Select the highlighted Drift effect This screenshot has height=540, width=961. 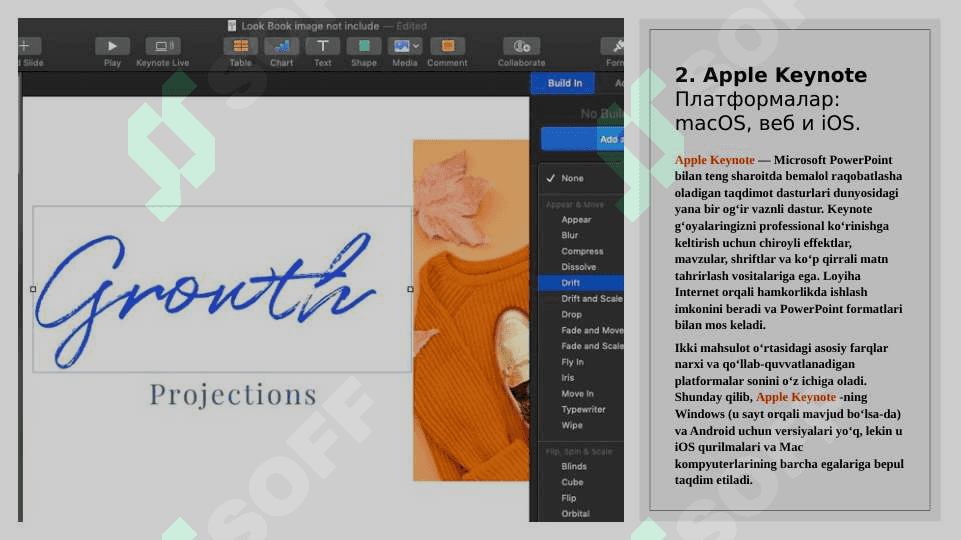(581, 283)
